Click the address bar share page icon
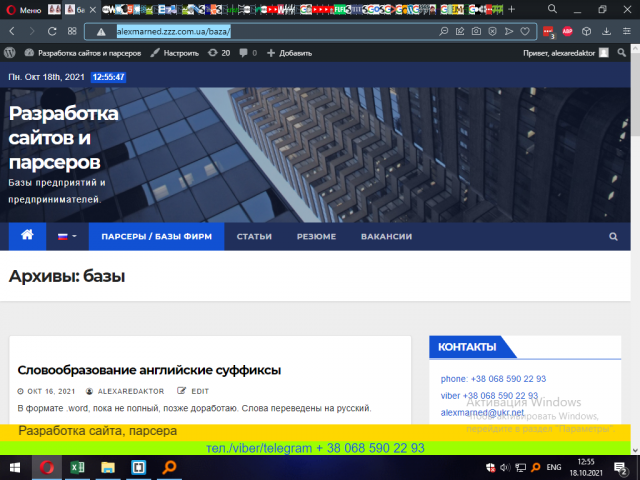This screenshot has width=640, height=480. (x=460, y=31)
